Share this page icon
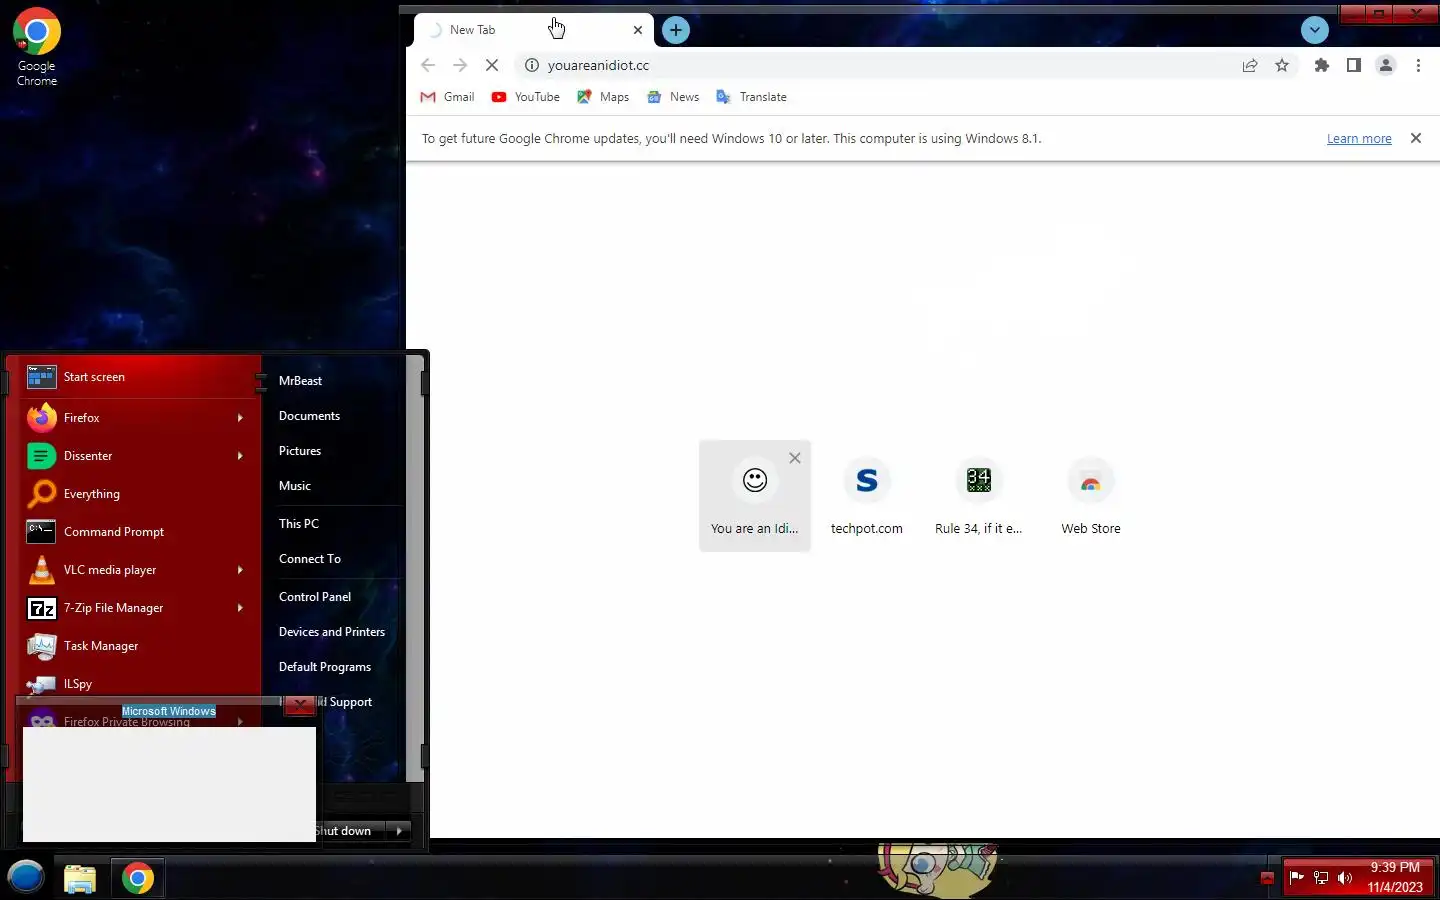 pyautogui.click(x=1250, y=65)
